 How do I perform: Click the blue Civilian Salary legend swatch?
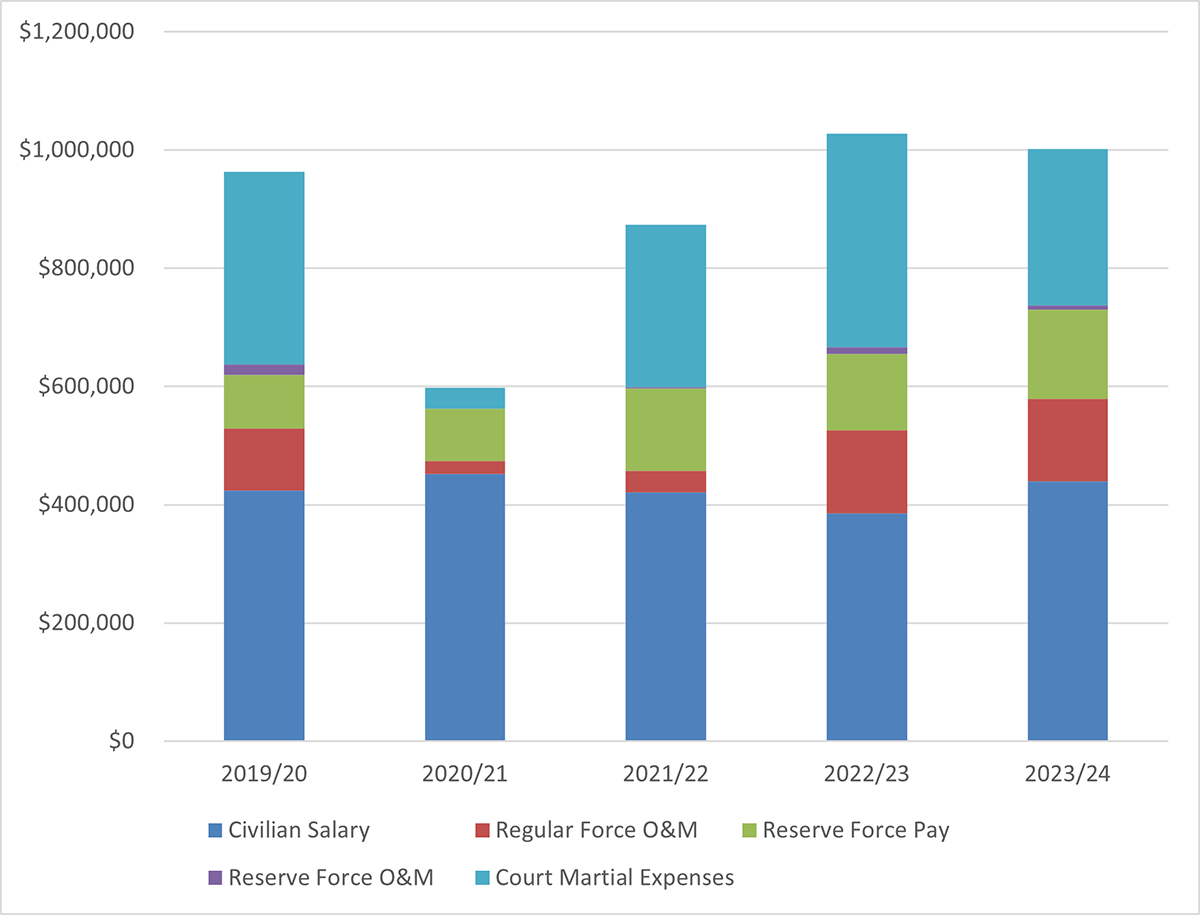[x=215, y=830]
